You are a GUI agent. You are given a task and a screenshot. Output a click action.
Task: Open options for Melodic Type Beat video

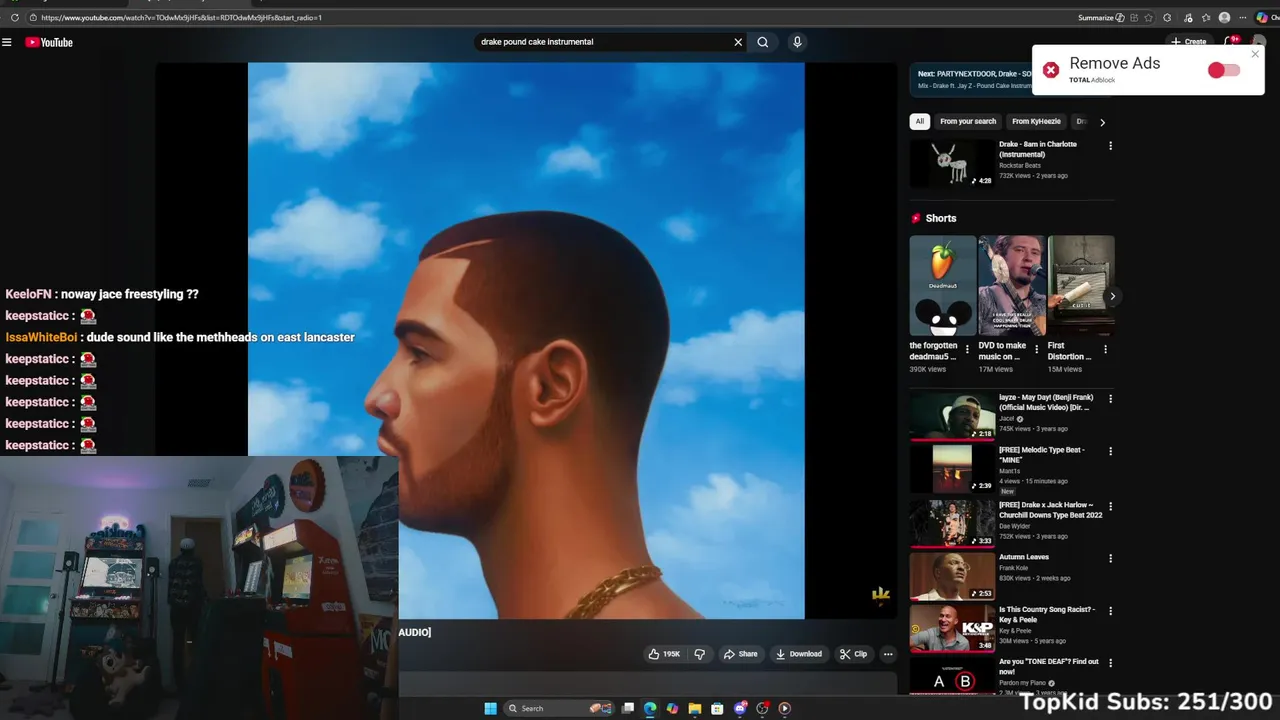pyautogui.click(x=1110, y=451)
